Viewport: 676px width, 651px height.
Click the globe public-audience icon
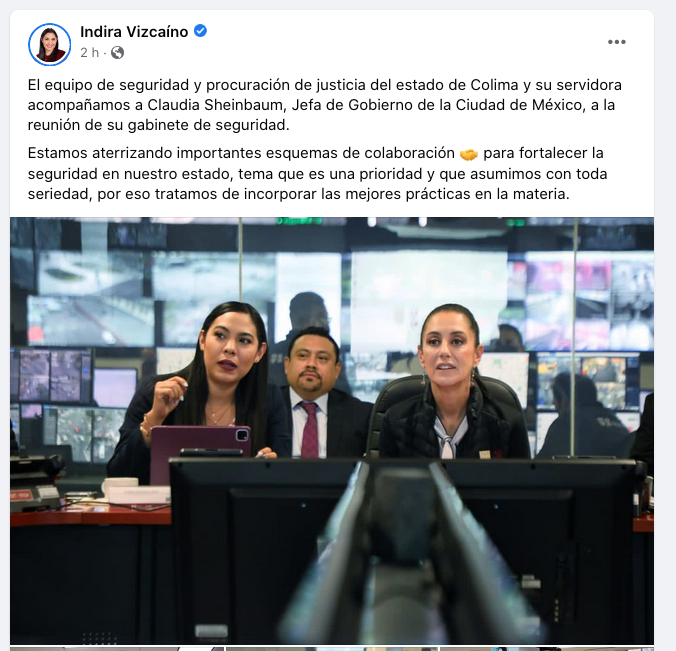(x=117, y=53)
